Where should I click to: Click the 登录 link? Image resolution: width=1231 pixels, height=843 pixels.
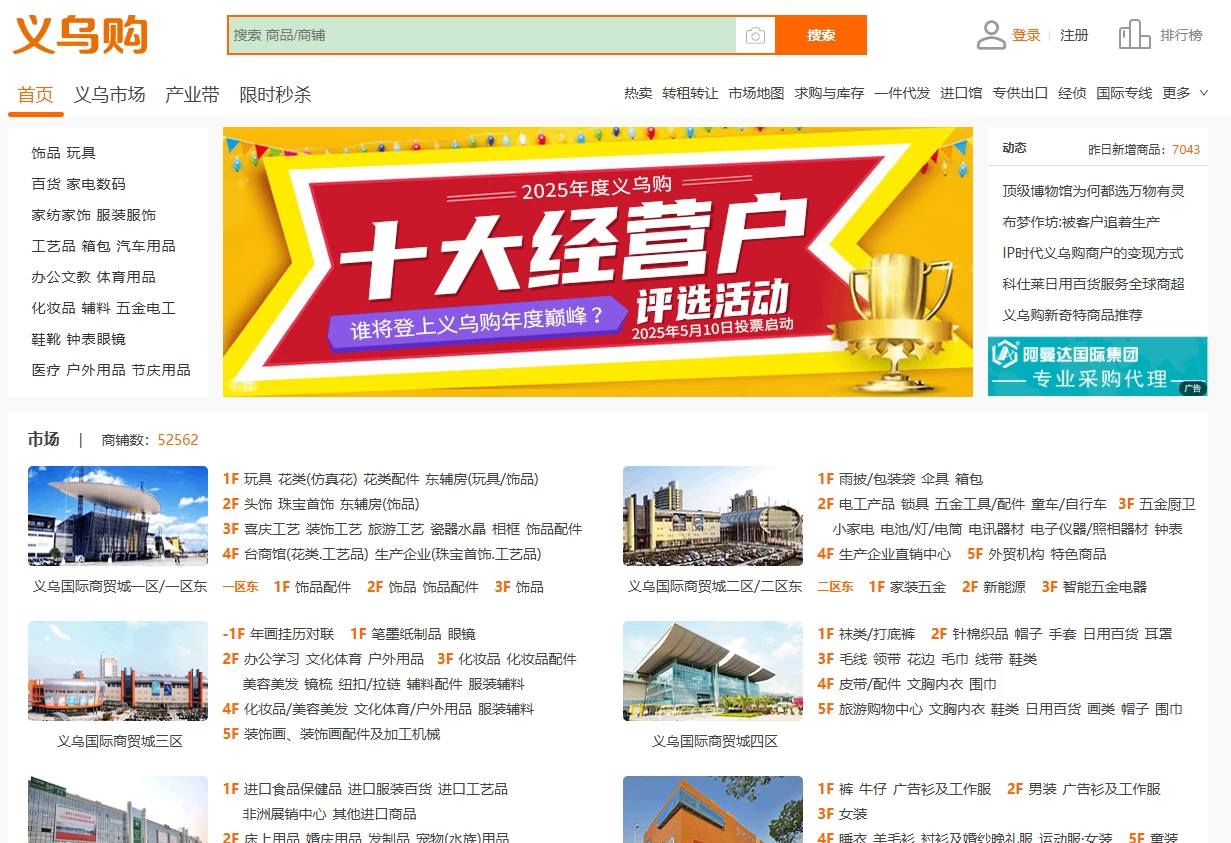coord(1026,35)
